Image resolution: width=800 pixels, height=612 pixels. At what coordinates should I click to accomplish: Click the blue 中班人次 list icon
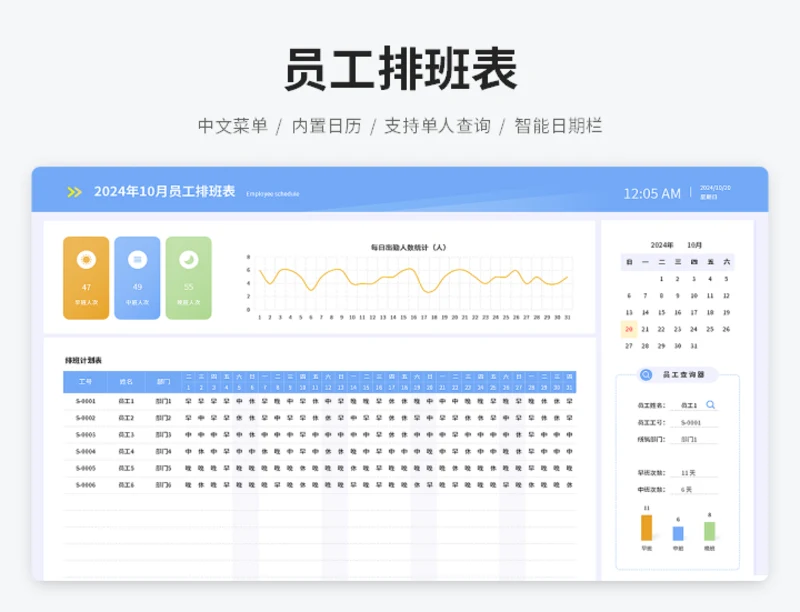137,259
